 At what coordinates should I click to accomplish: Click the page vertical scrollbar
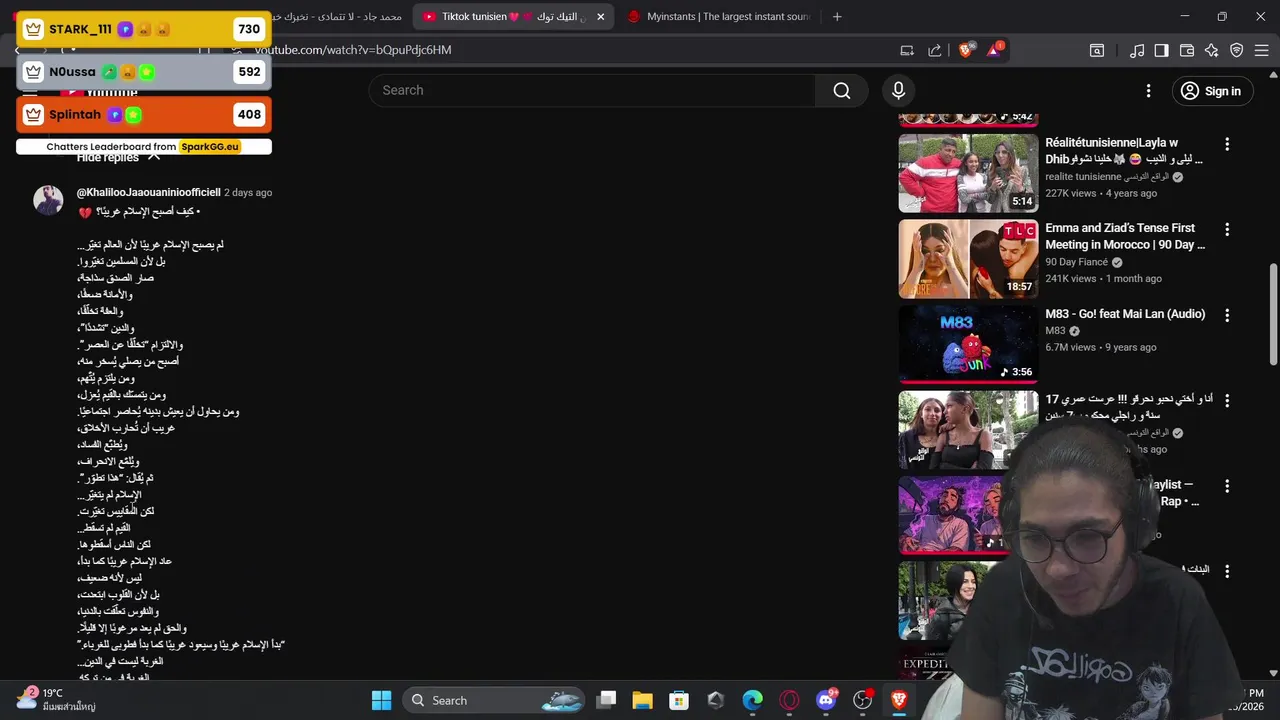(x=1273, y=315)
